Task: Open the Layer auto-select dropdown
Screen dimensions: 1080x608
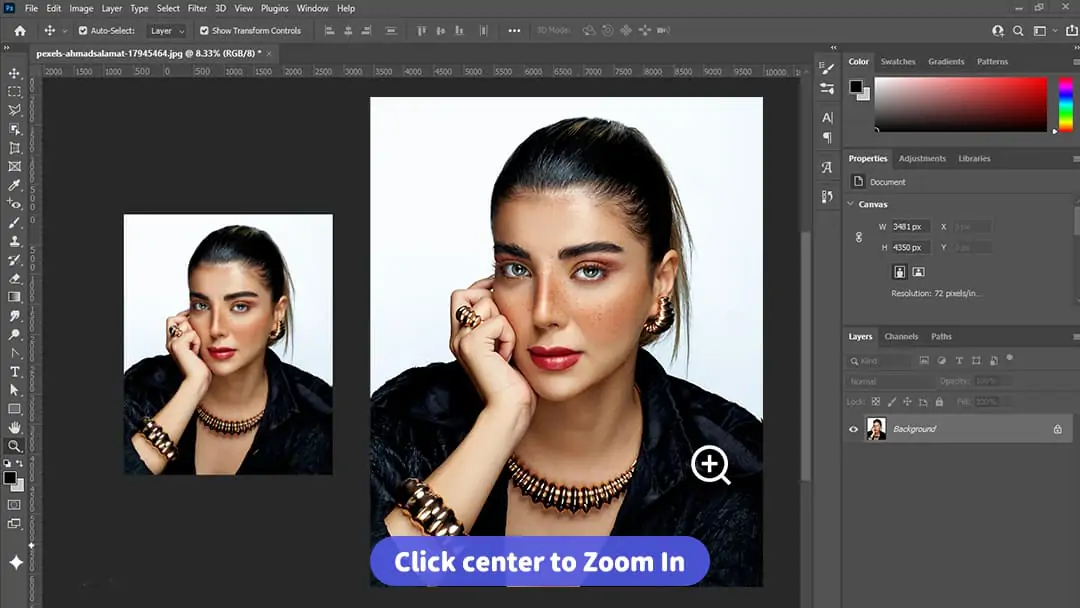Action: pos(167,30)
